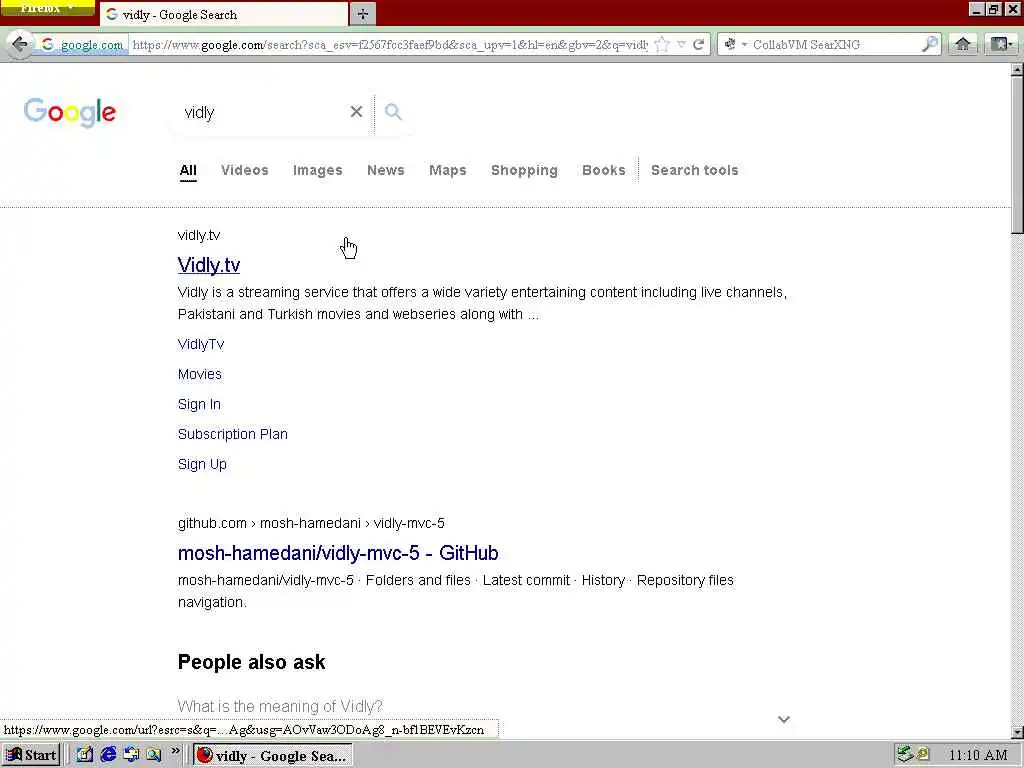Image resolution: width=1024 pixels, height=768 pixels.
Task: Switch to News results tab
Action: coord(385,170)
